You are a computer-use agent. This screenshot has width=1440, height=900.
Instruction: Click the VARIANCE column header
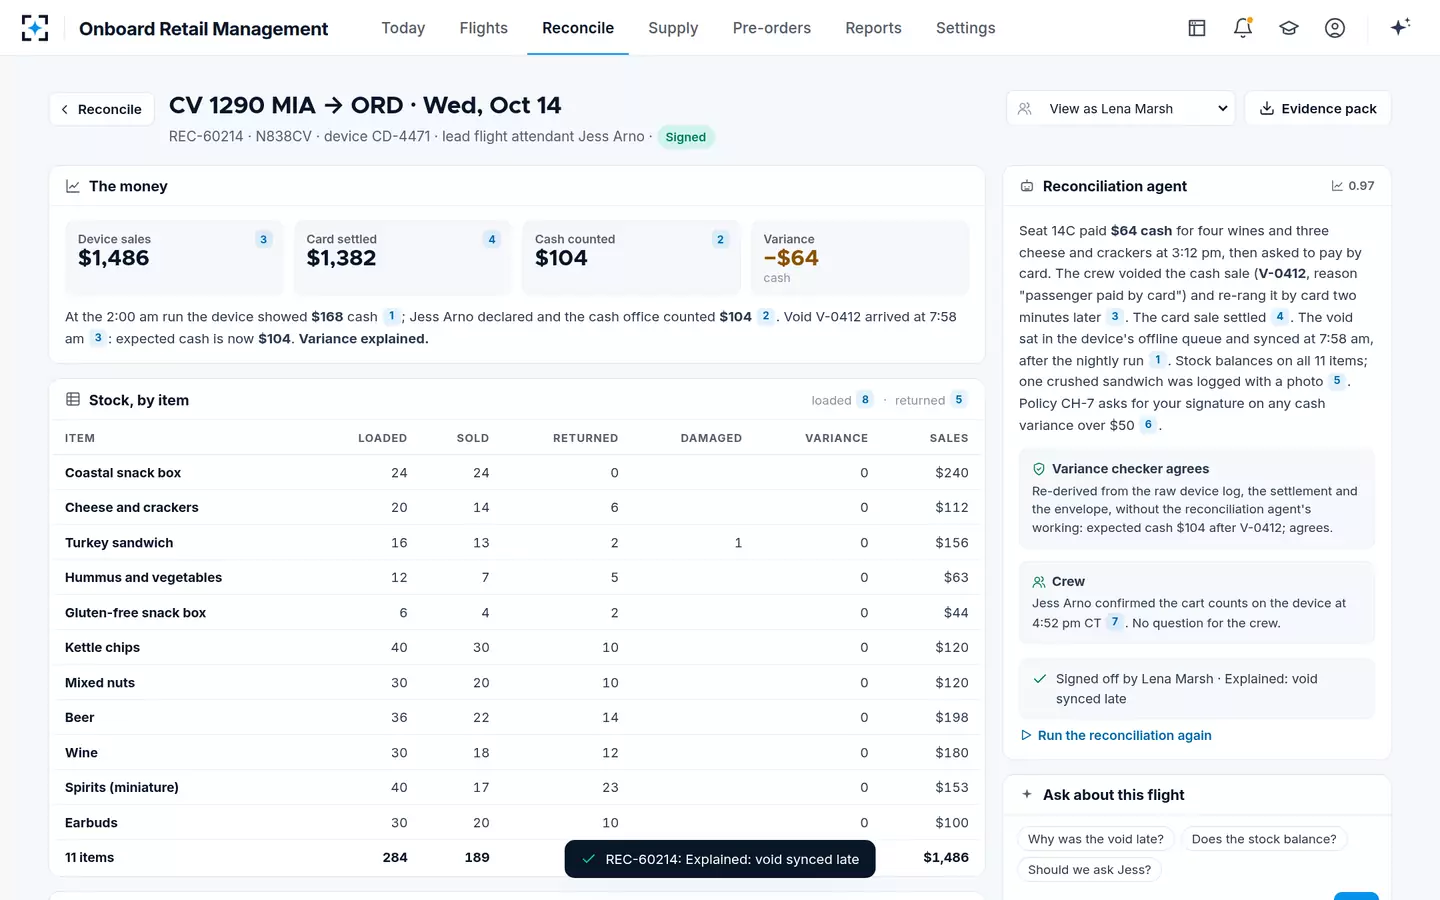tap(836, 438)
